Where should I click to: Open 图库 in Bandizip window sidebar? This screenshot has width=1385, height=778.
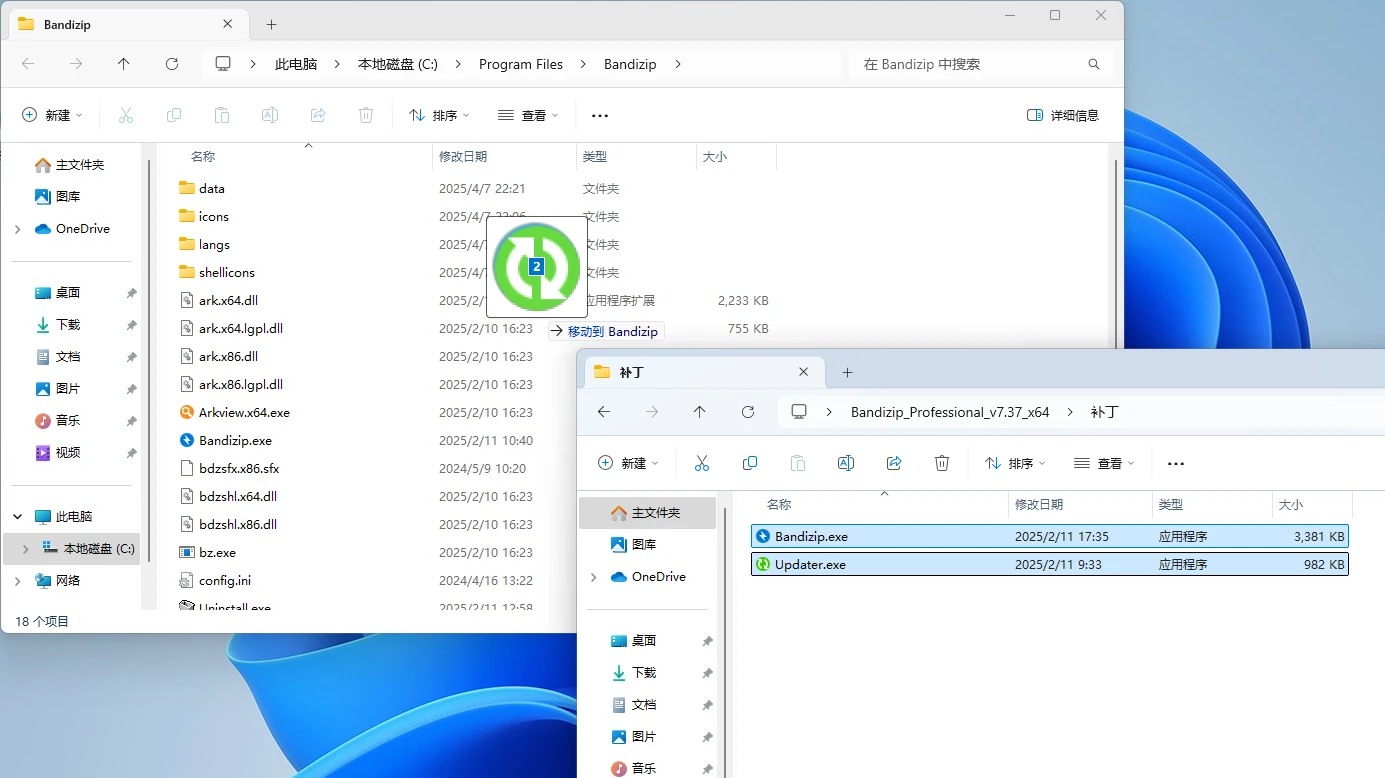(68, 197)
